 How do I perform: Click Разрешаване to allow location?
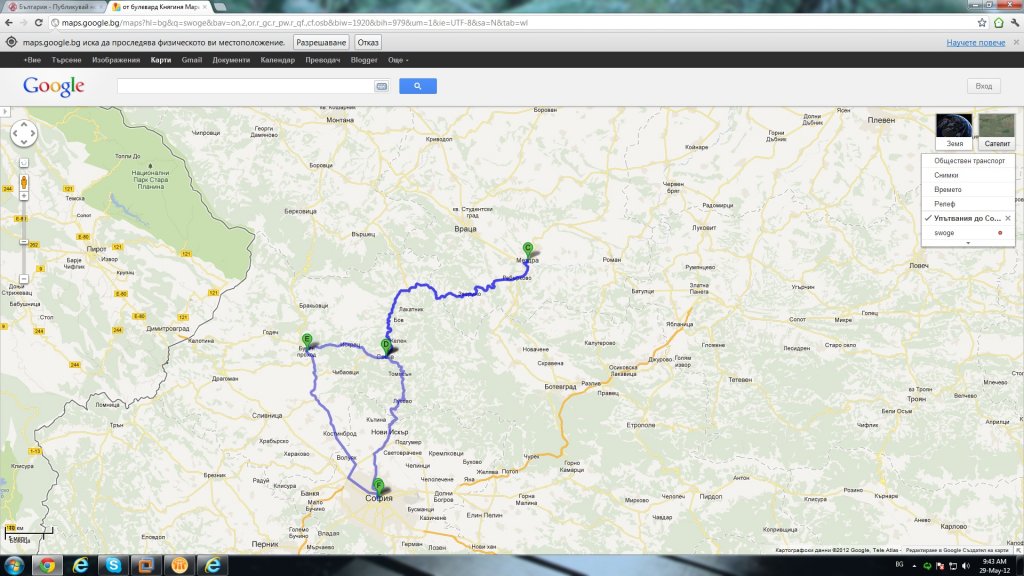pos(321,42)
